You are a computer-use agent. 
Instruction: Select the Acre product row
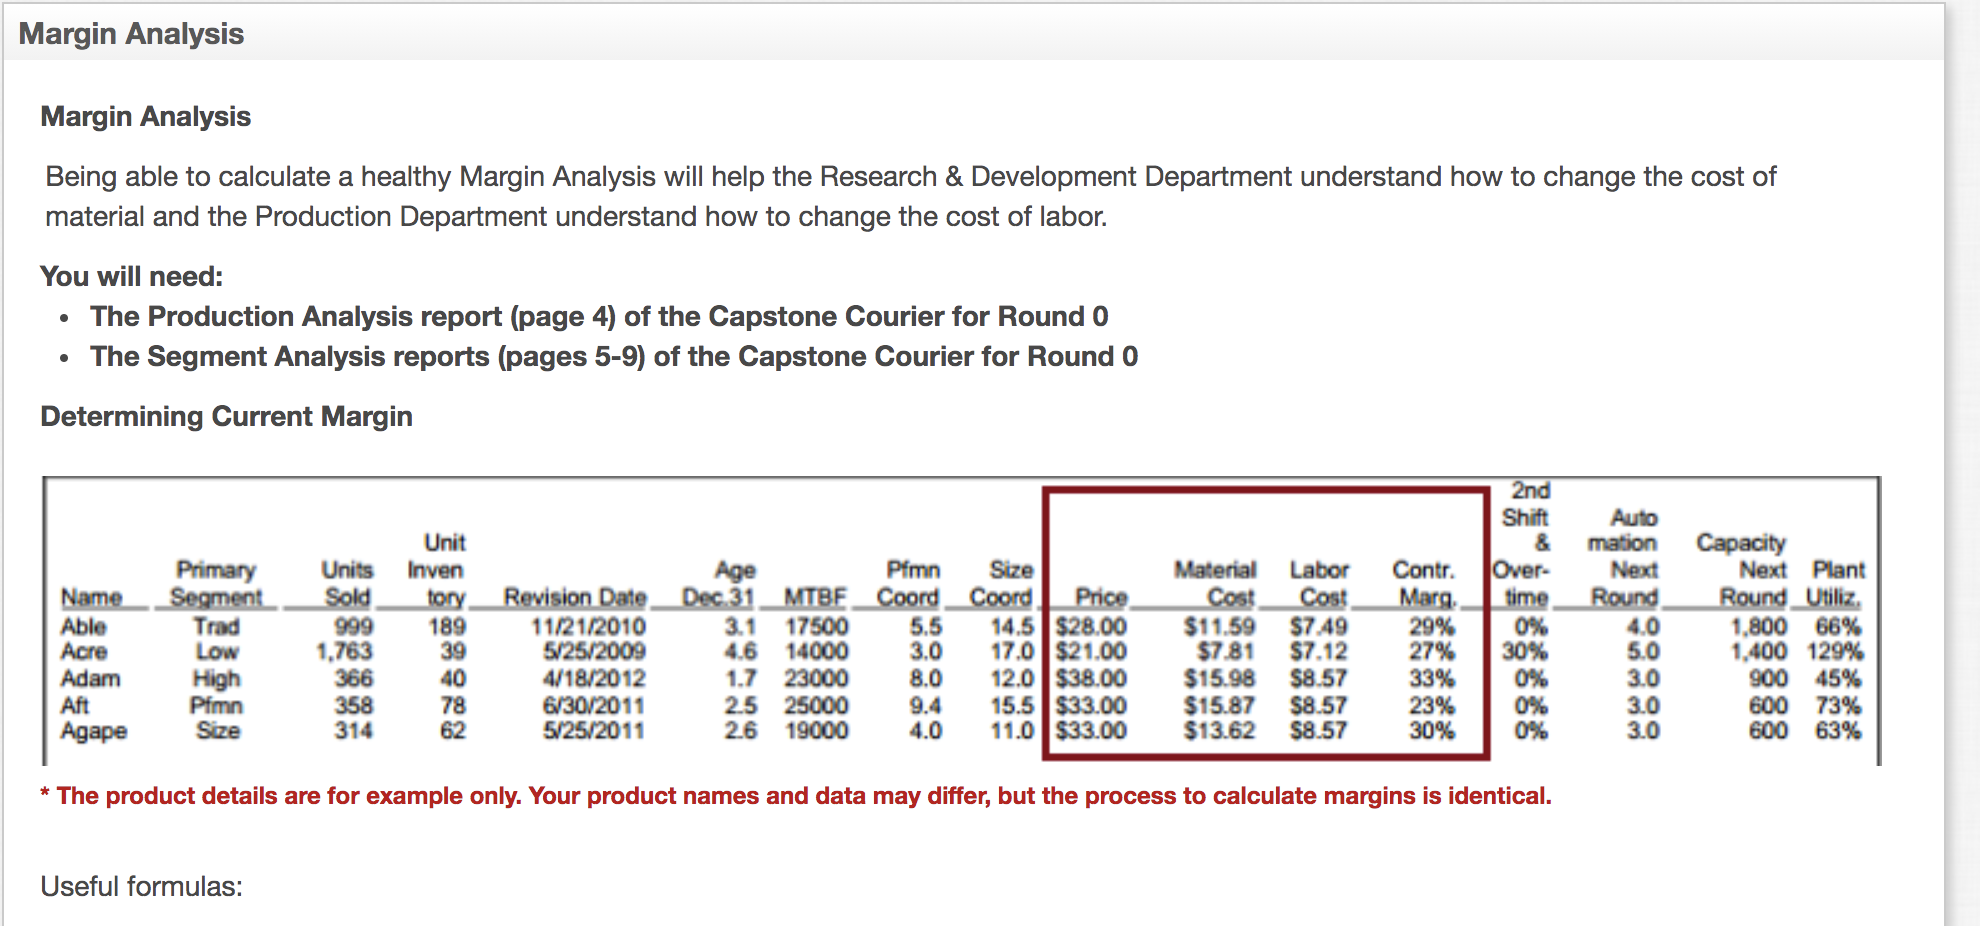87,652
